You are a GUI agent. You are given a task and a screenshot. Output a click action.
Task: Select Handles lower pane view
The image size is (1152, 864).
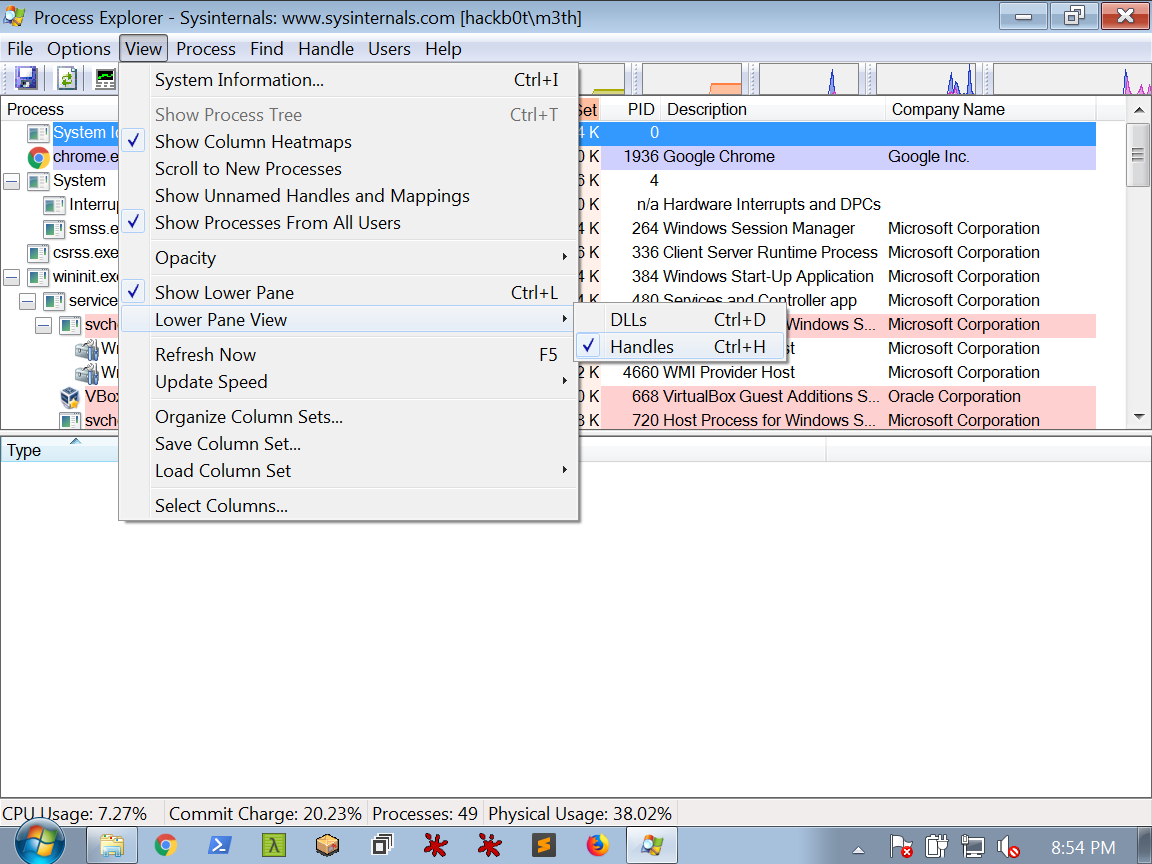(x=680, y=347)
